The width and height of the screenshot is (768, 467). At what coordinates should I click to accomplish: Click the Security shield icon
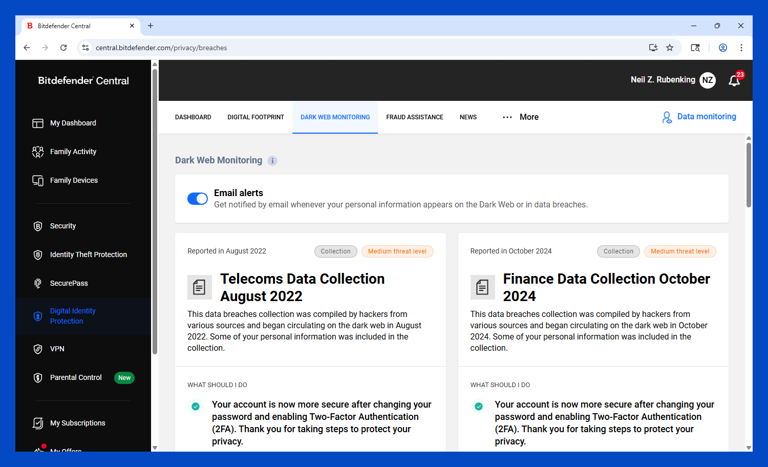(38, 226)
